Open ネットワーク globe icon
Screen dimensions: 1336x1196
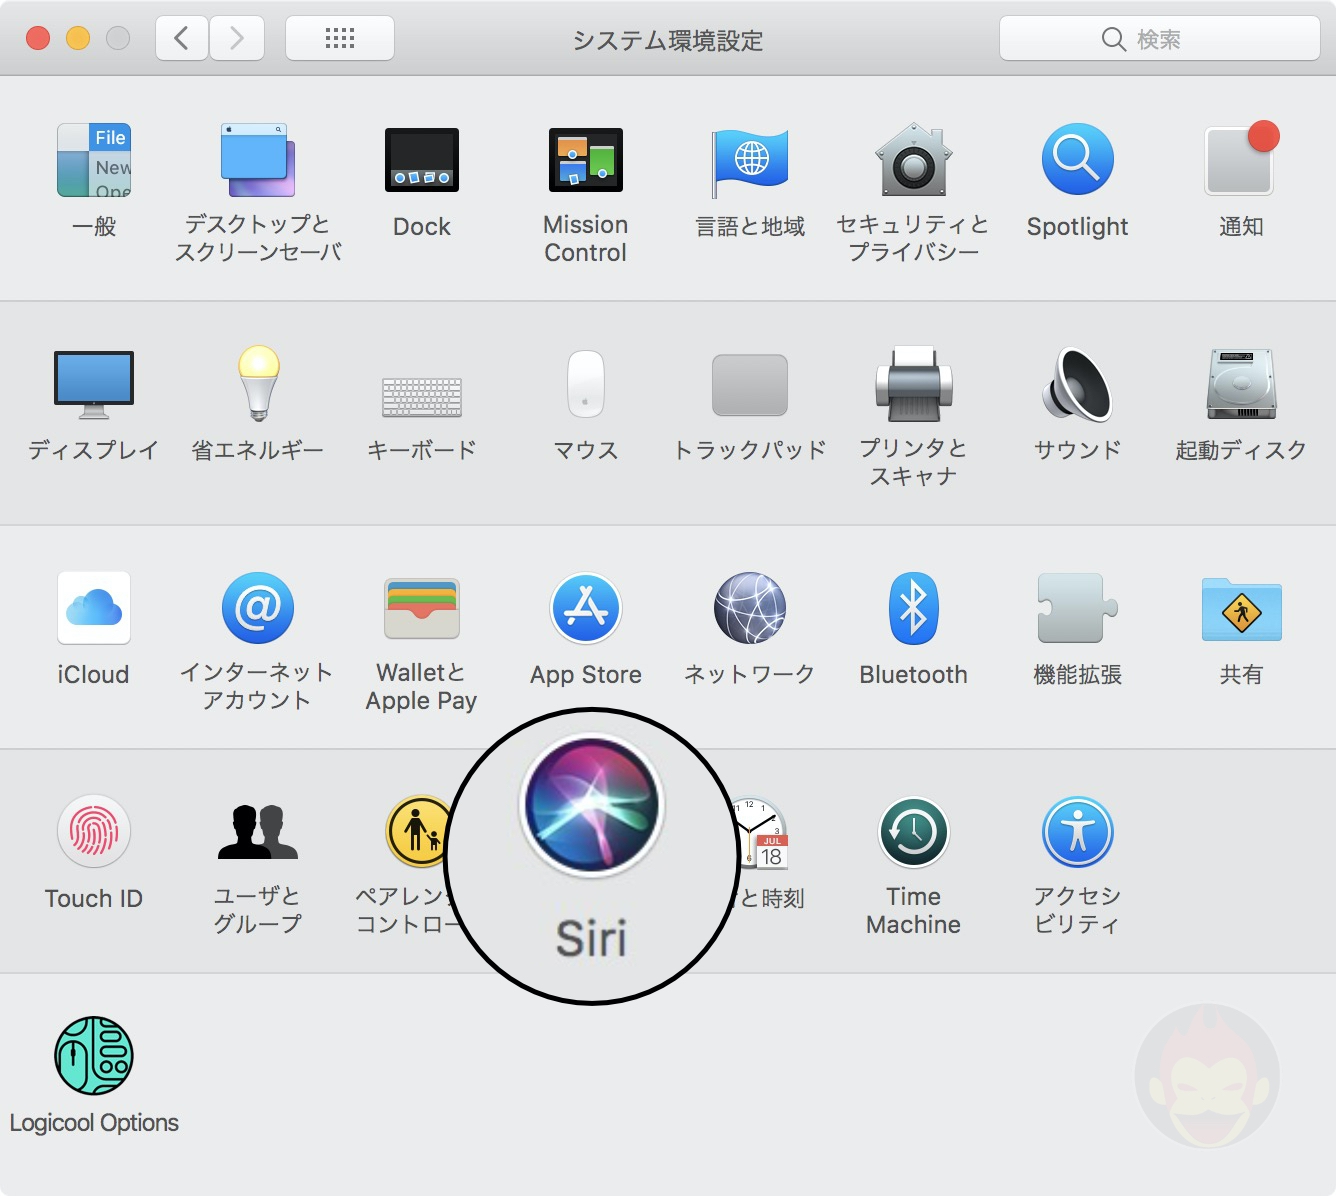750,608
